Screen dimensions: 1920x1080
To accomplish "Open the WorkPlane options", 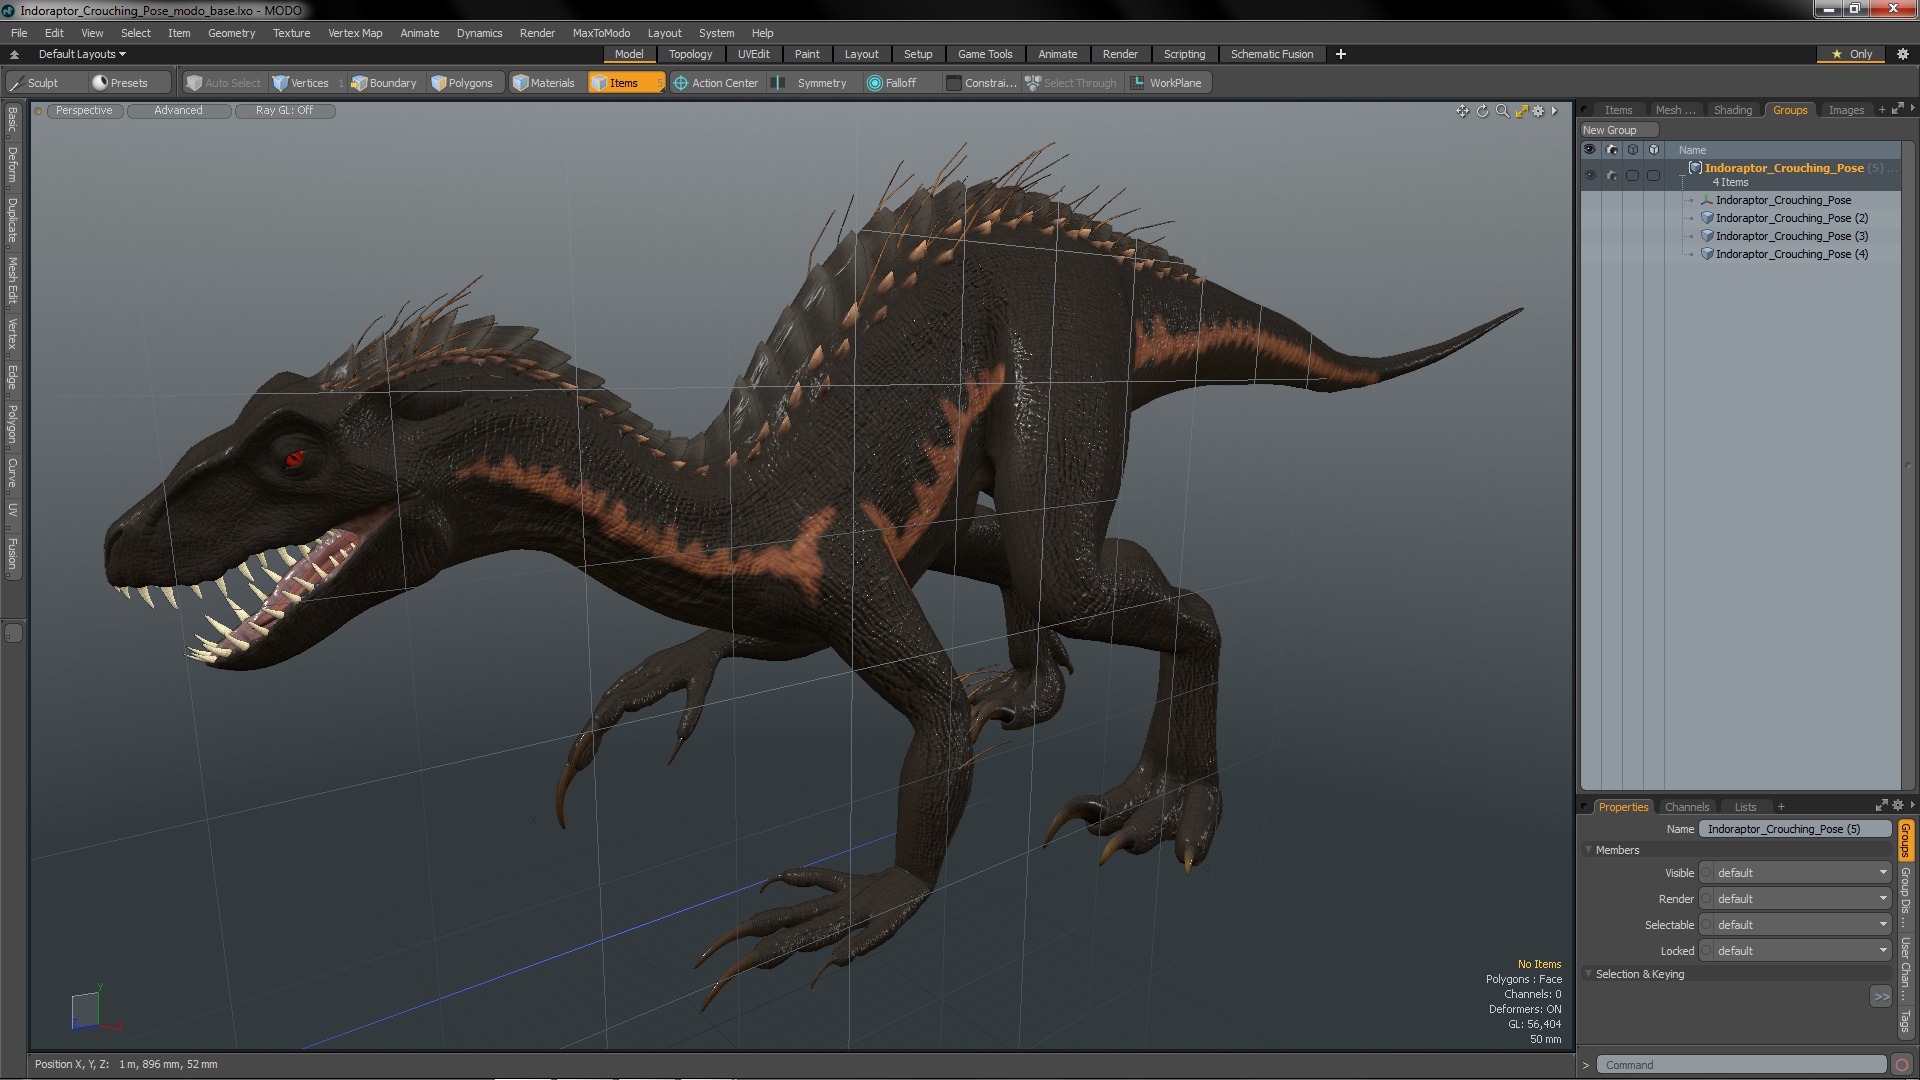I will [x=1166, y=83].
